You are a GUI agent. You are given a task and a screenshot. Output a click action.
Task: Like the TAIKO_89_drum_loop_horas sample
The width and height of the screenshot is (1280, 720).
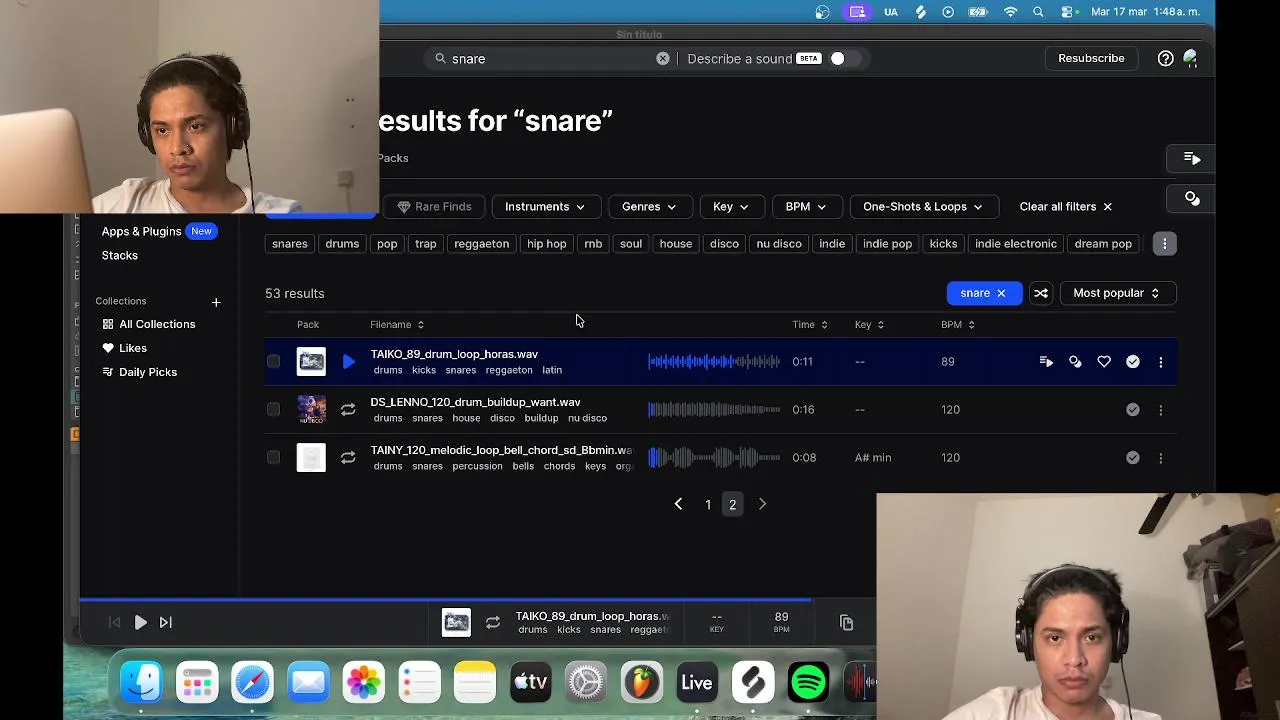tap(1104, 362)
